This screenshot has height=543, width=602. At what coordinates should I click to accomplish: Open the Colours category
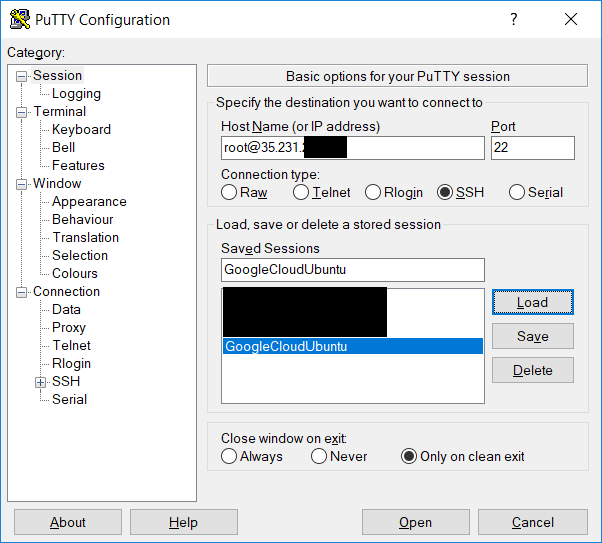coord(75,274)
